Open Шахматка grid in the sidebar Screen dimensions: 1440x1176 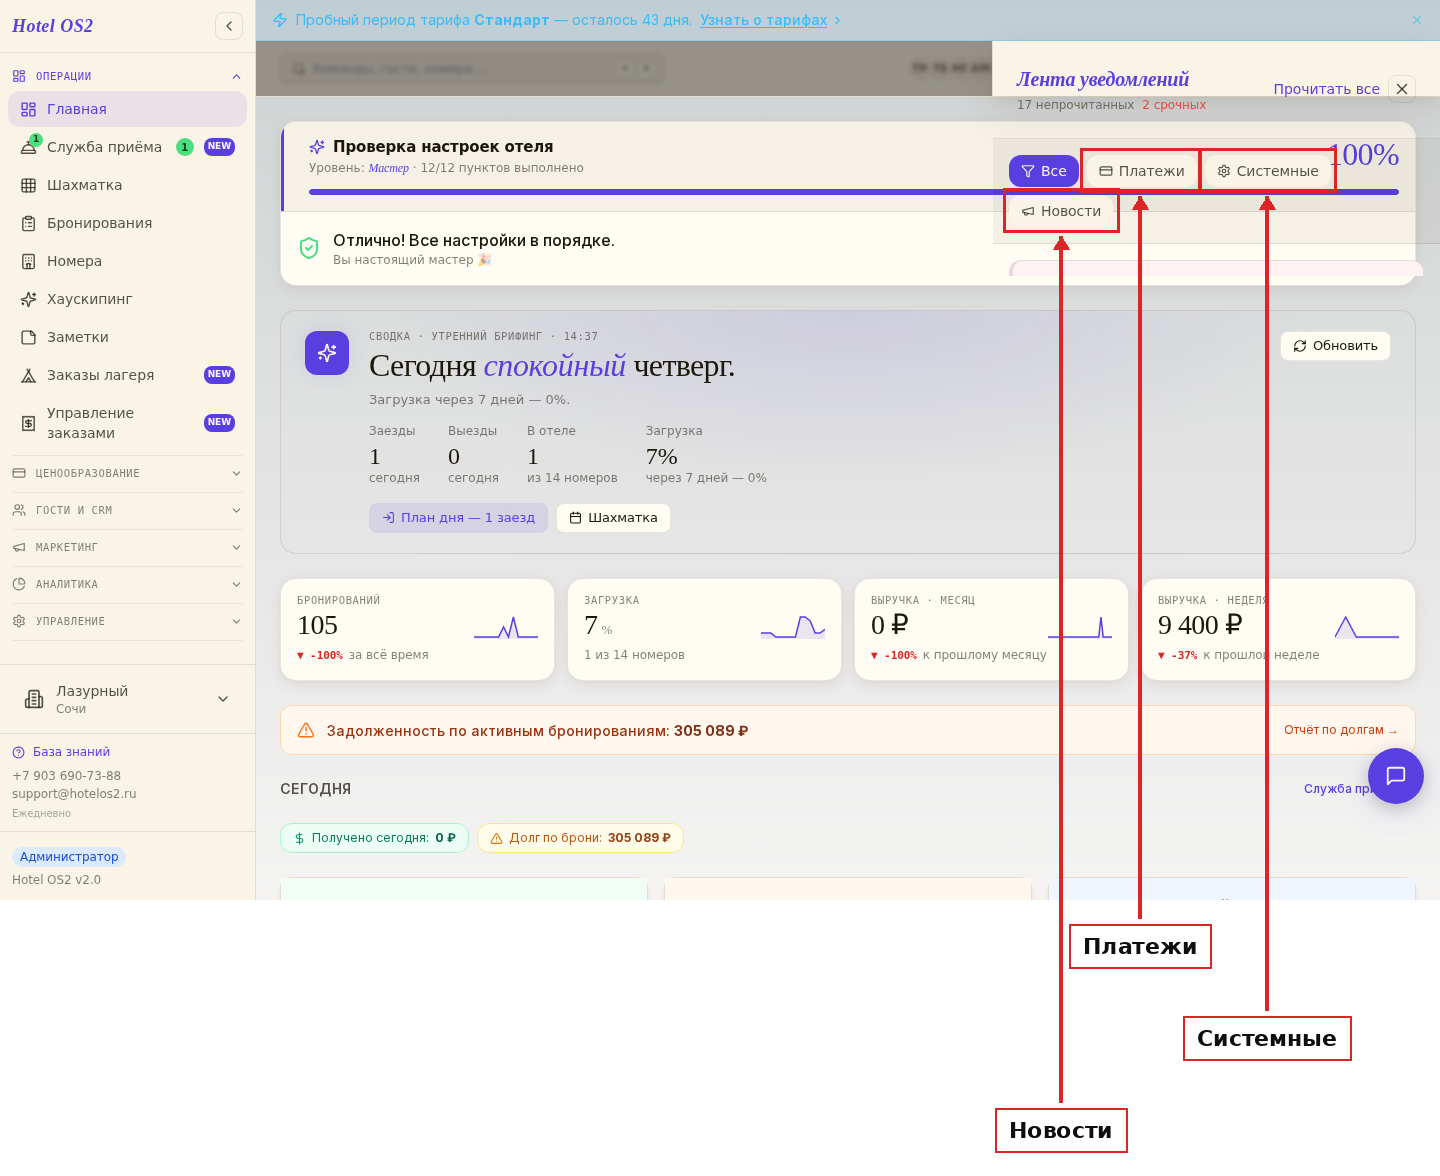pyautogui.click(x=127, y=185)
